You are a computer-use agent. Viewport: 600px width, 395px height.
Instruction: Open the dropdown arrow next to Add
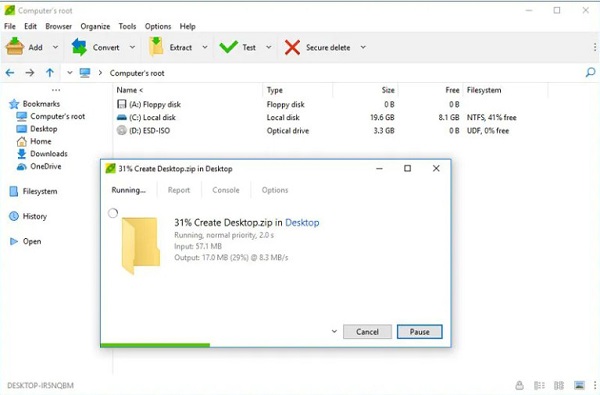point(55,47)
